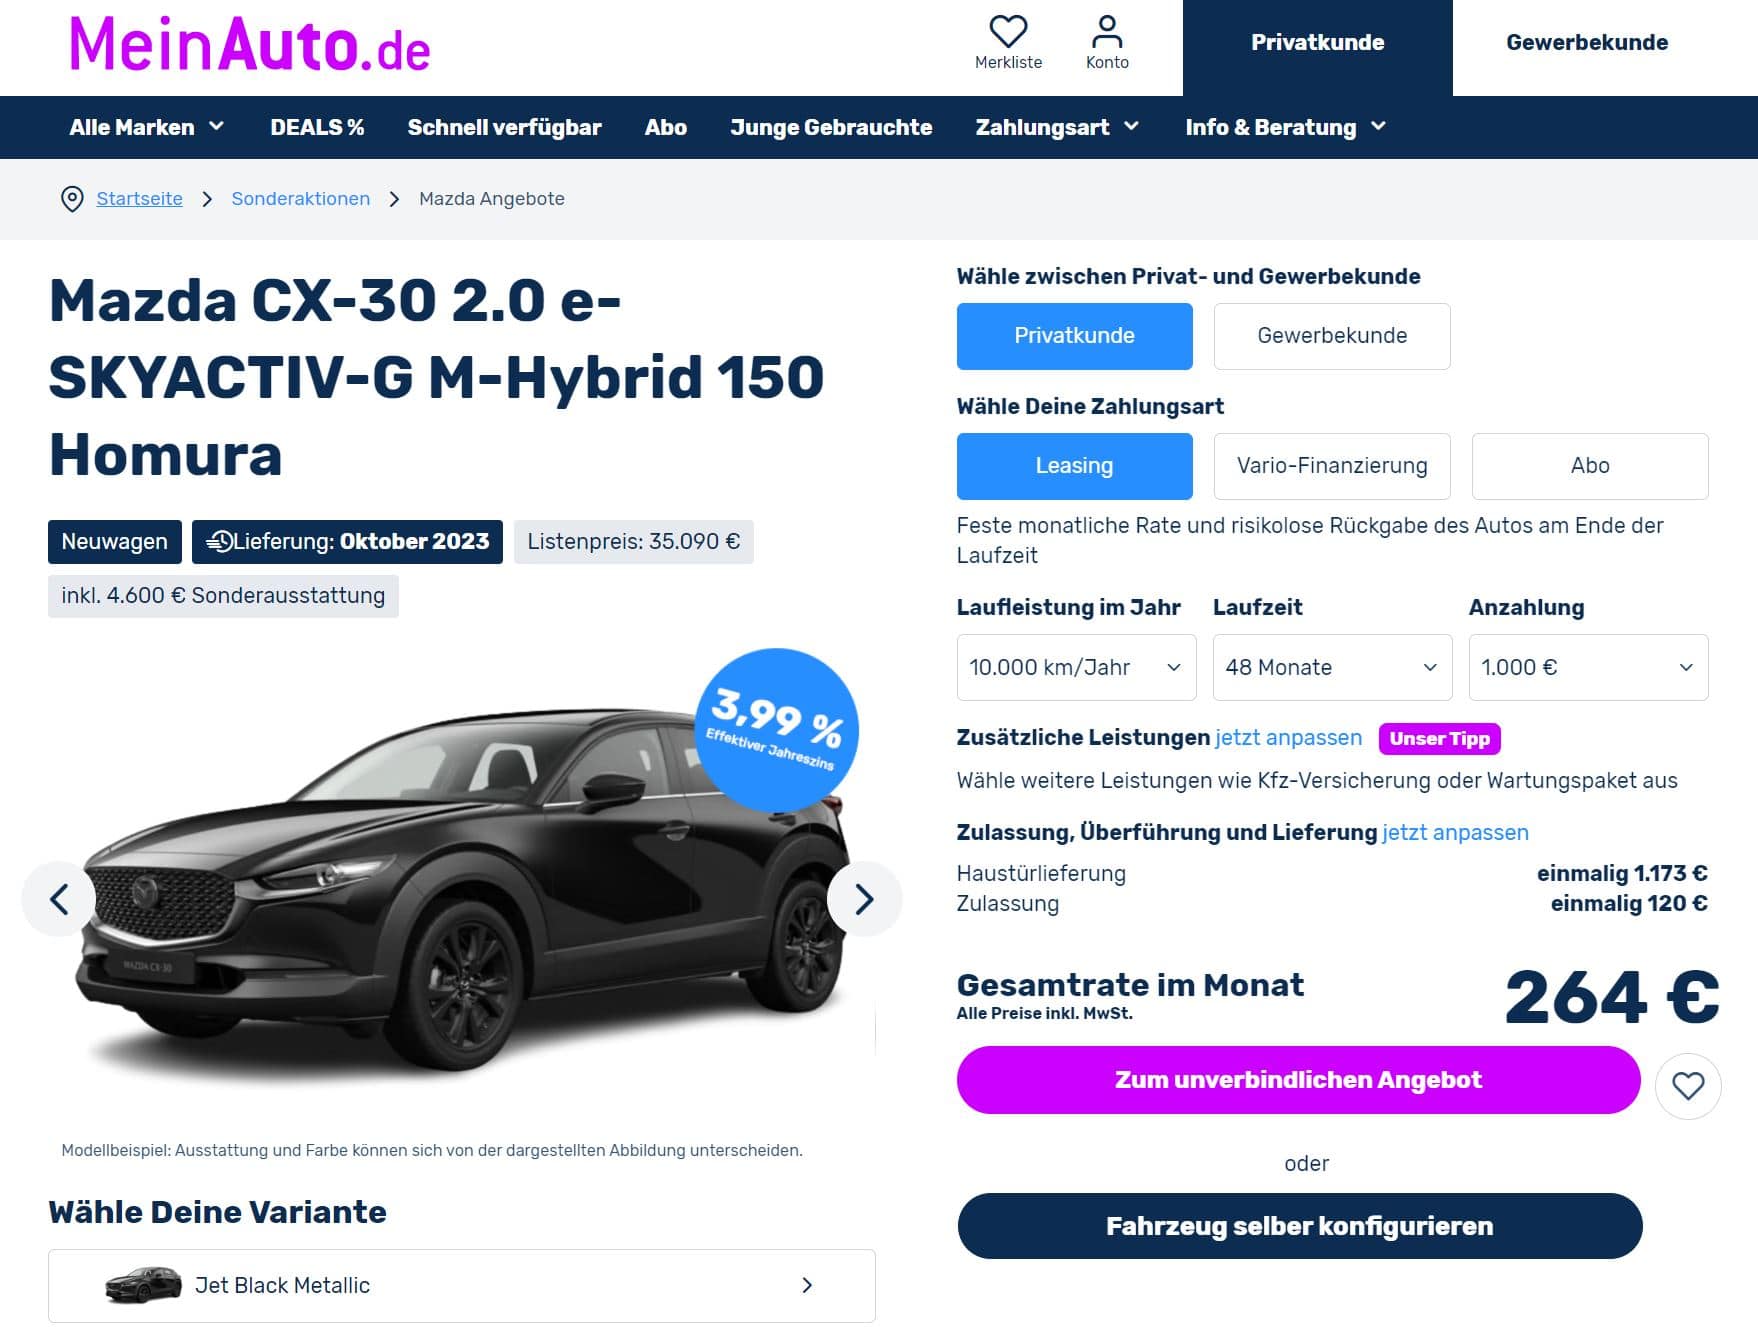Image resolution: width=1758 pixels, height=1343 pixels.
Task: Select Abo payment type option
Action: [x=1590, y=466]
